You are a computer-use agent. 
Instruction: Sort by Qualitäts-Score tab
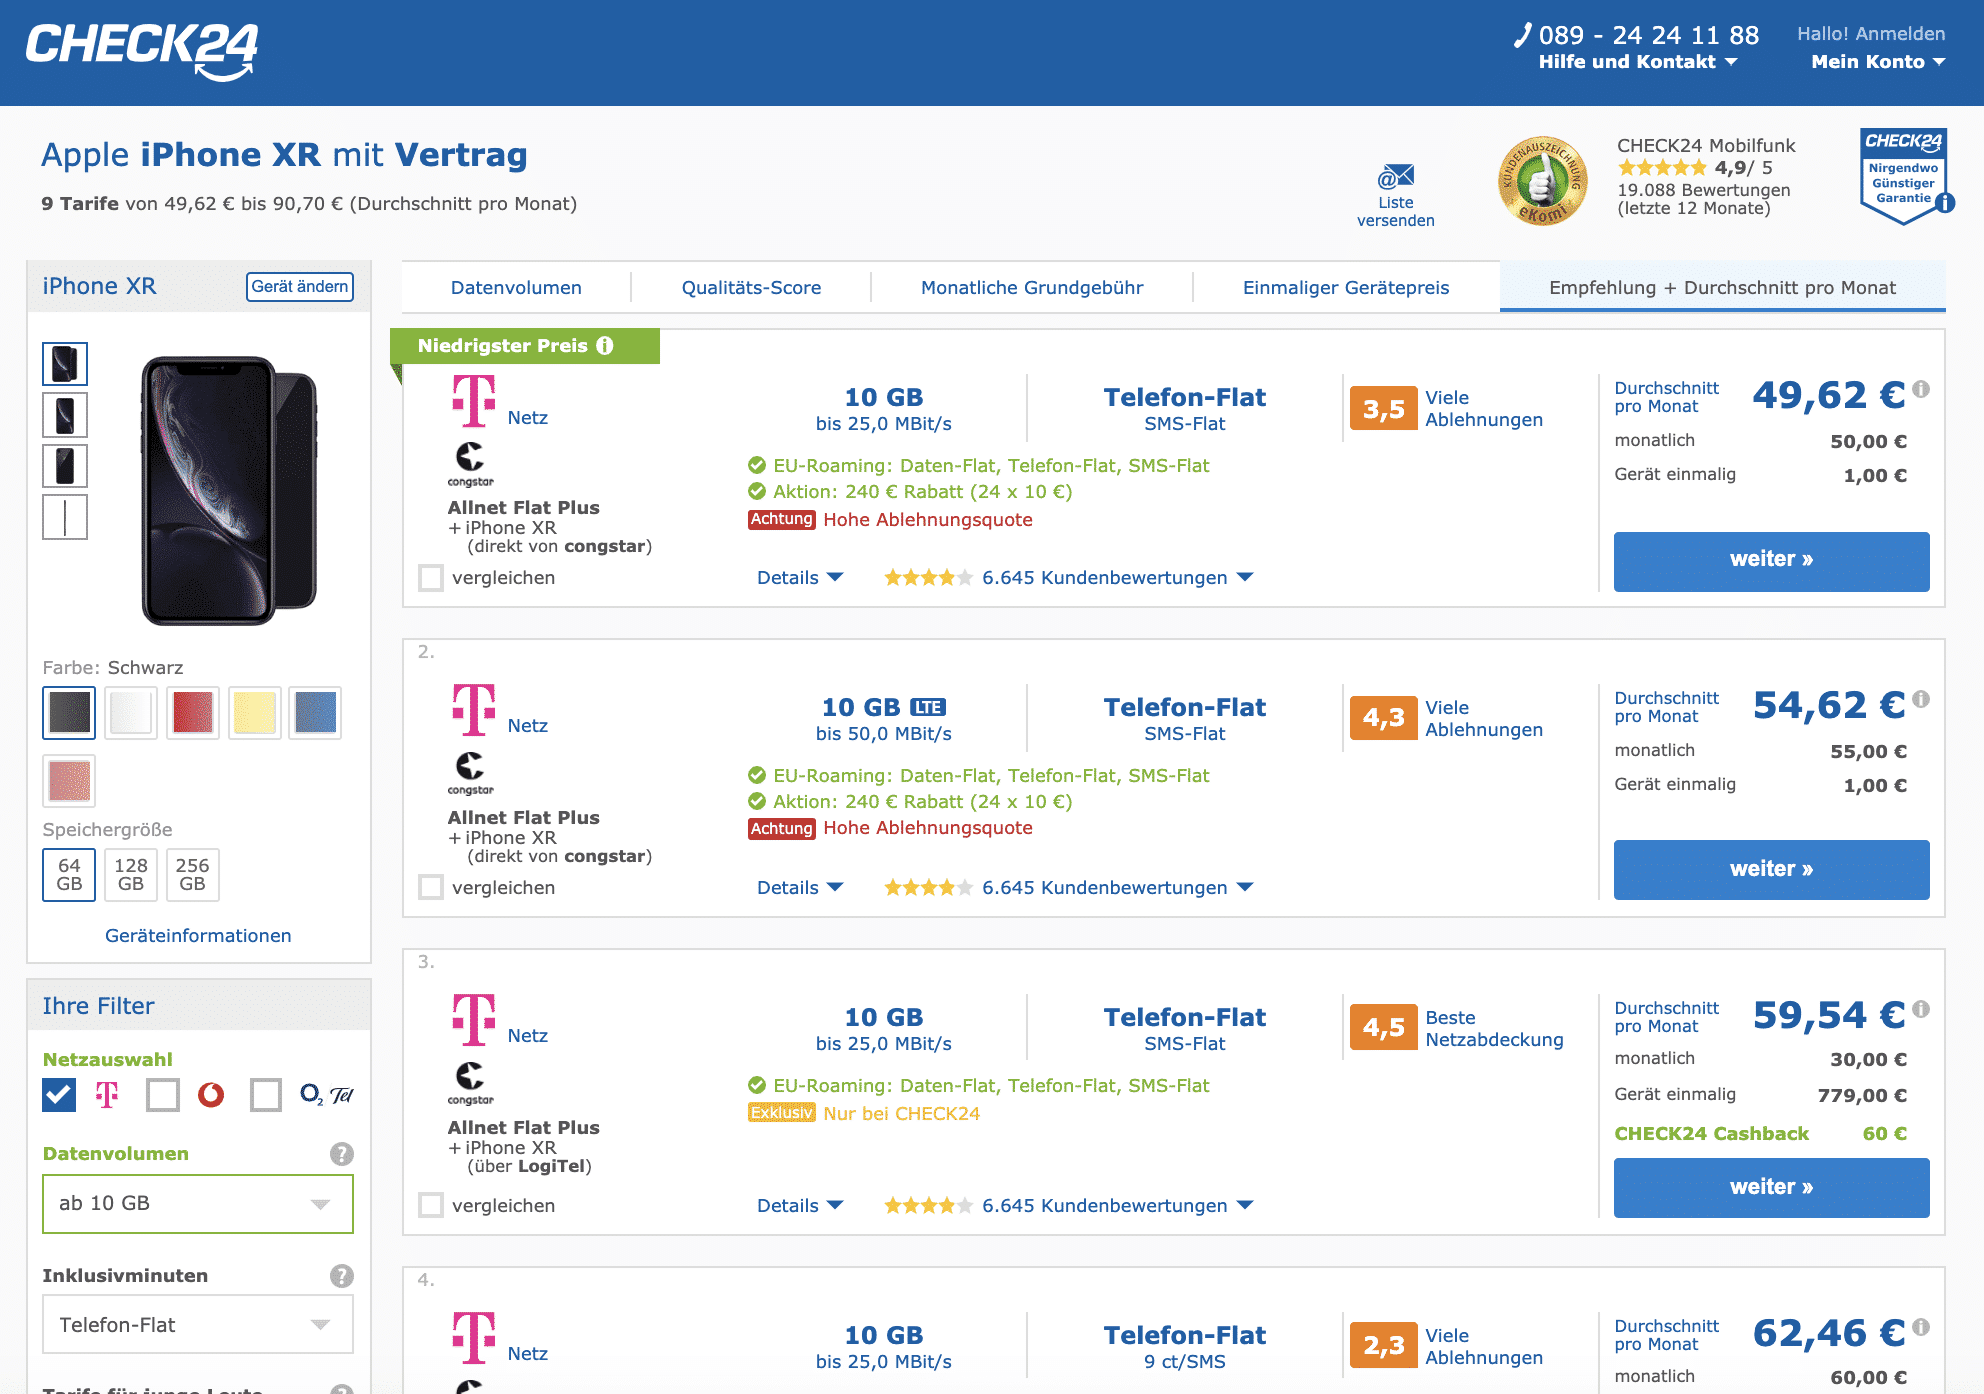click(751, 288)
